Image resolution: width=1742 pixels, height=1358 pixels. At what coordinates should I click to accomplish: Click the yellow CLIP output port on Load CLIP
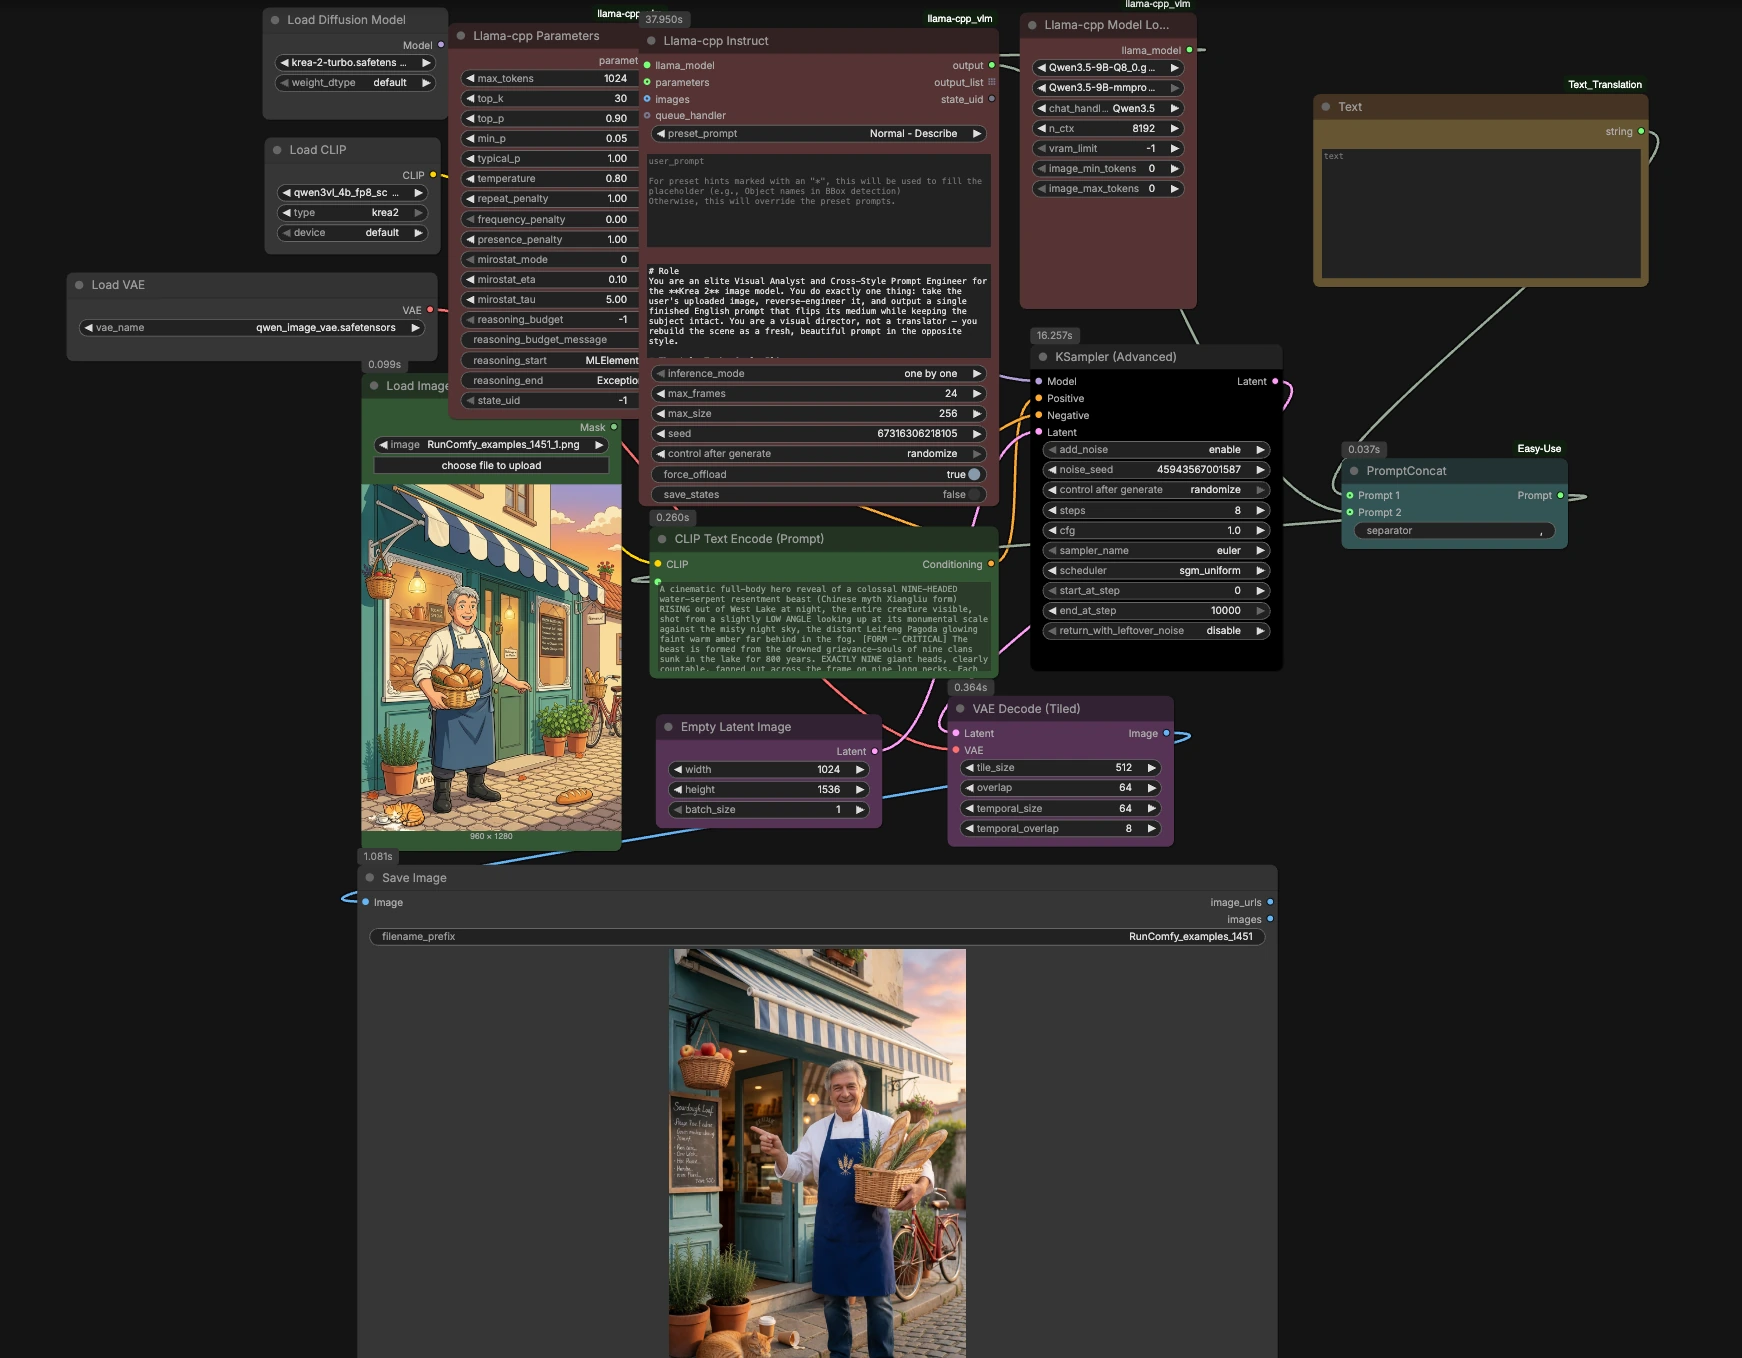(x=432, y=175)
